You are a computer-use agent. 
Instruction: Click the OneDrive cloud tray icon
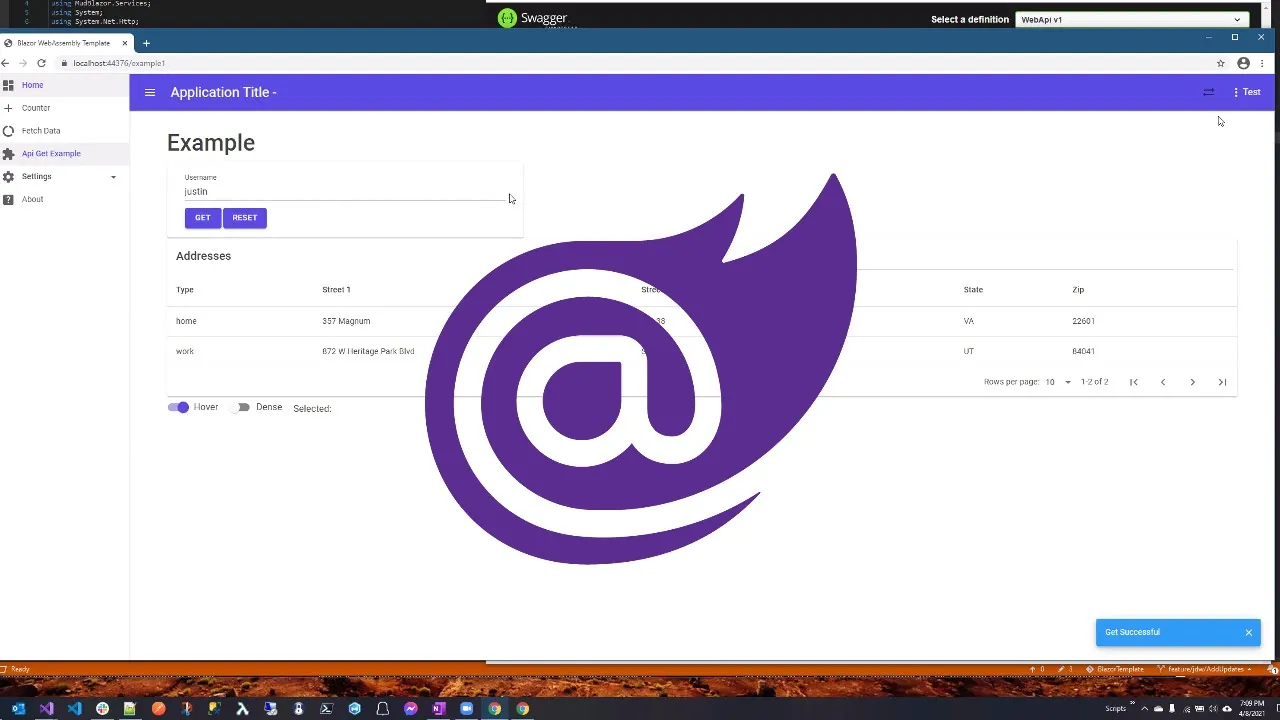1159,709
